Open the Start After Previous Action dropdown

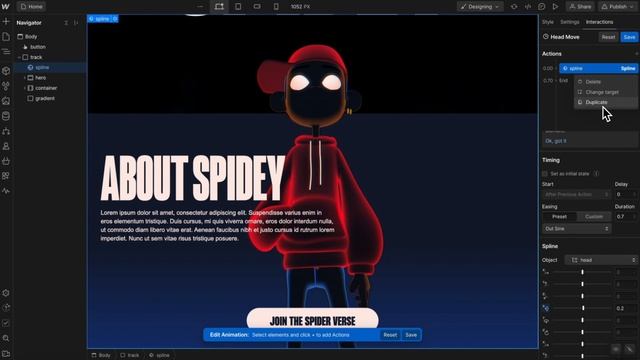[577, 195]
